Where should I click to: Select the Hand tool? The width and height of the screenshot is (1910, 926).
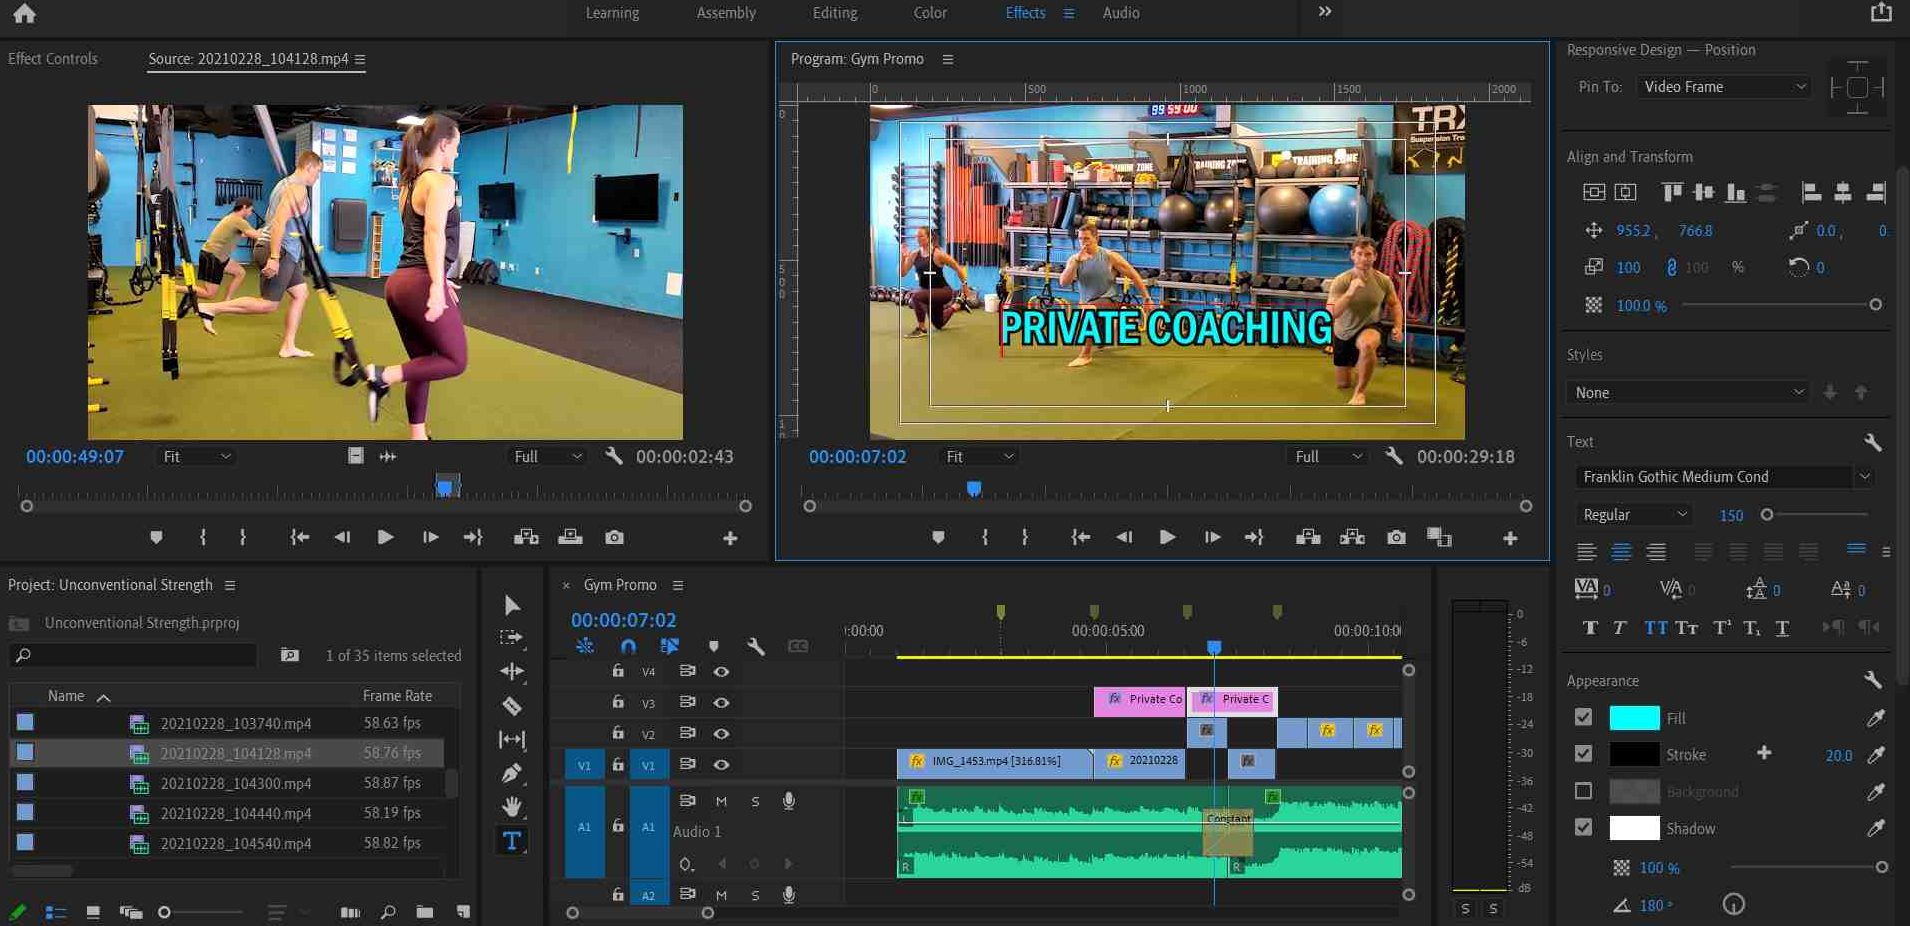tap(511, 806)
